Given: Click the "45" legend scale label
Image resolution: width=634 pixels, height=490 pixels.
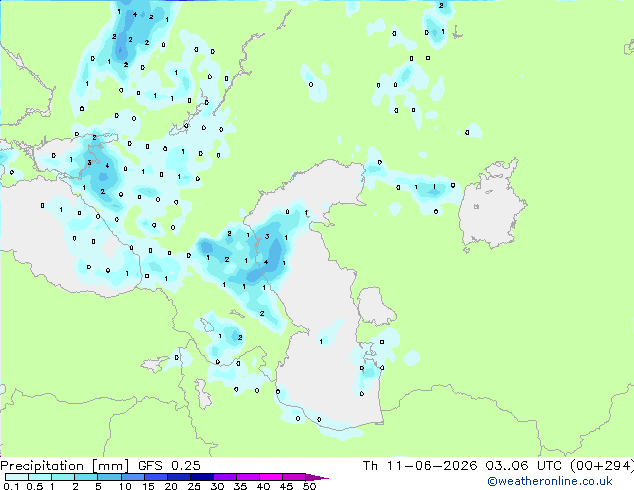Looking at the screenshot, I should (x=286, y=486).
